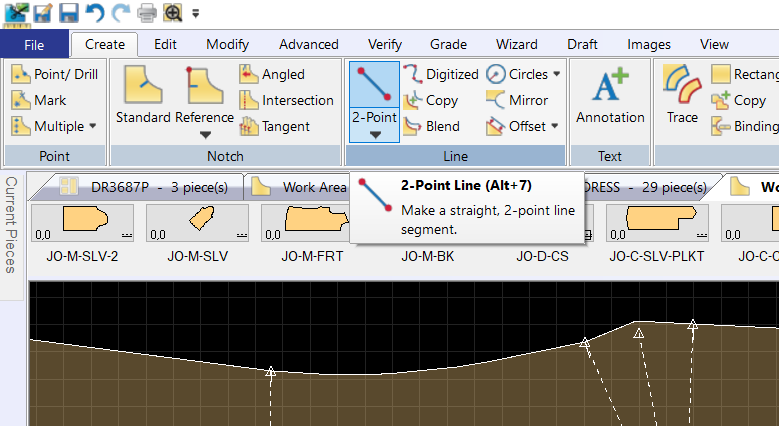Click the Save icon in quick access toolbar
The image size is (779, 426).
pyautogui.click(x=68, y=14)
